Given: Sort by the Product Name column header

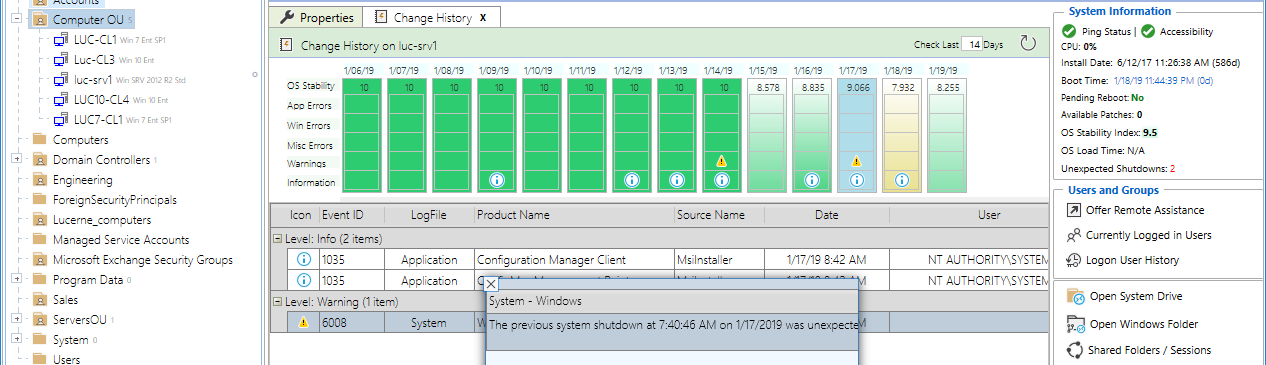Looking at the screenshot, I should pos(574,215).
